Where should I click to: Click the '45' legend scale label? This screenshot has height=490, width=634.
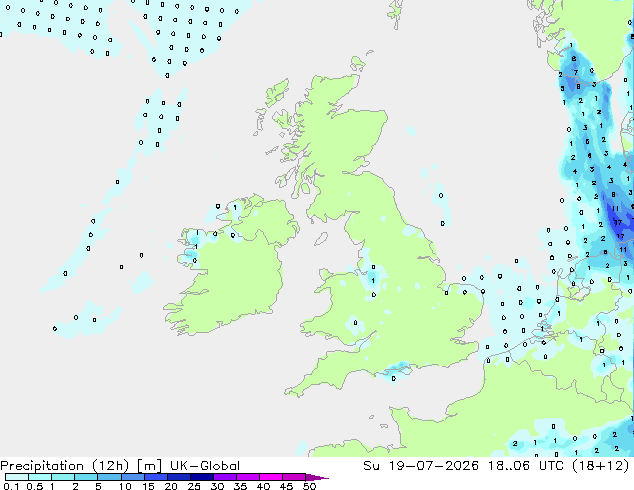click(286, 486)
